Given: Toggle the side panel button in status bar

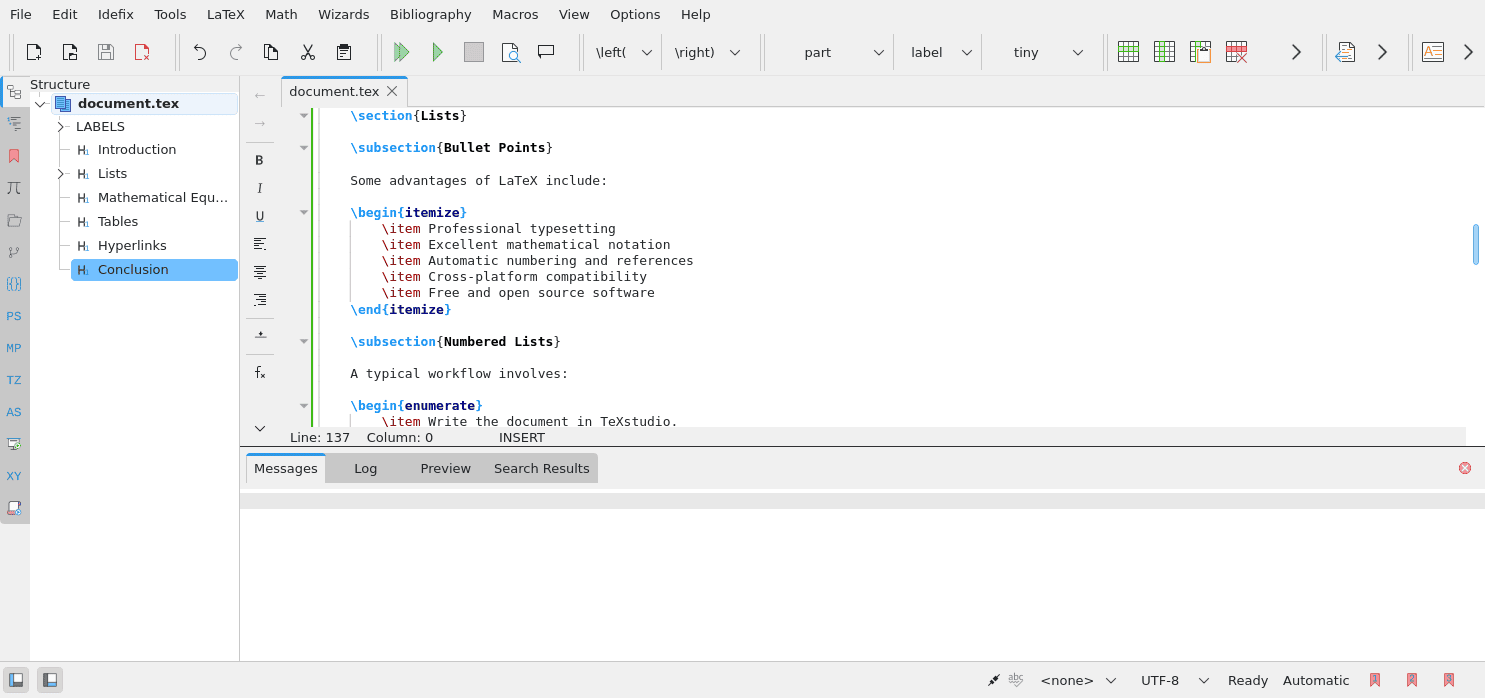Looking at the screenshot, I should 16,680.
